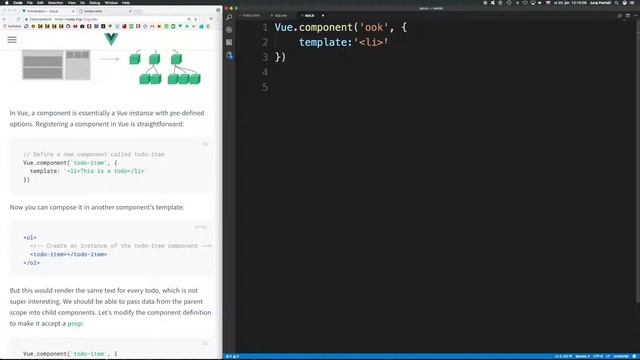
Task: Click the unsaved dot on the active editor tab
Action: click(323, 16)
